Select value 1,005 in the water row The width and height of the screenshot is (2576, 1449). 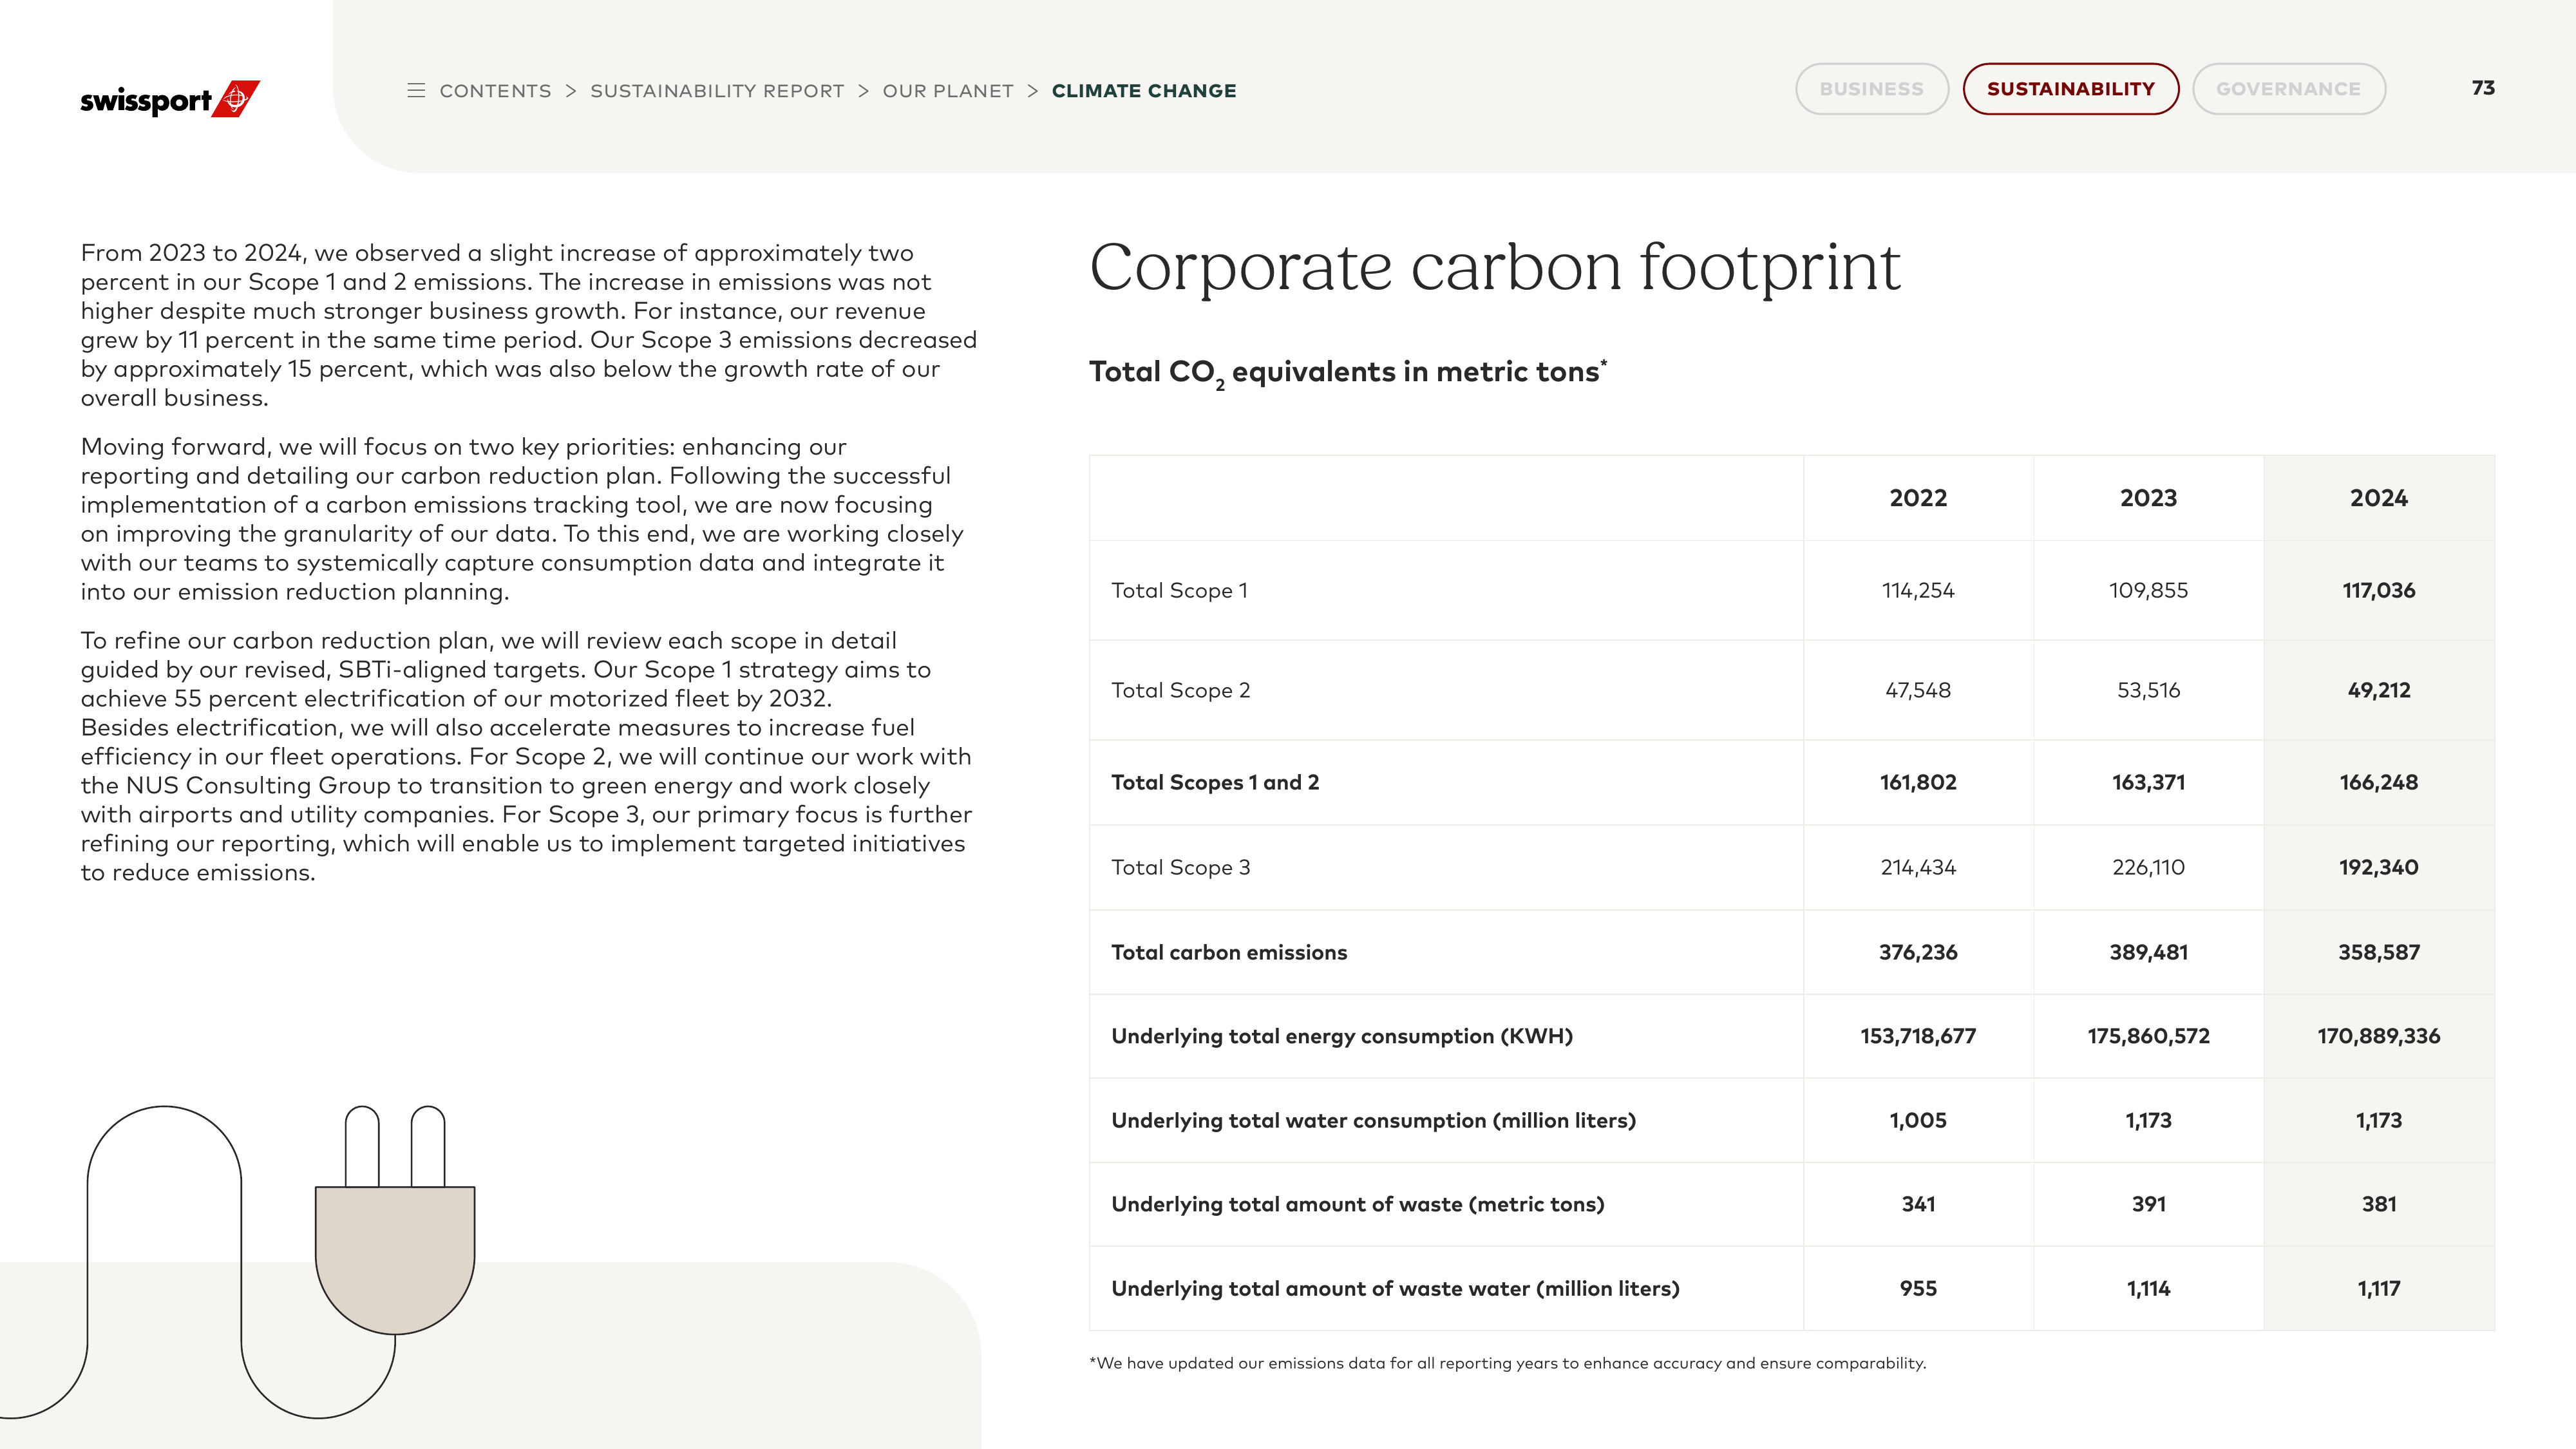[x=1918, y=1121]
